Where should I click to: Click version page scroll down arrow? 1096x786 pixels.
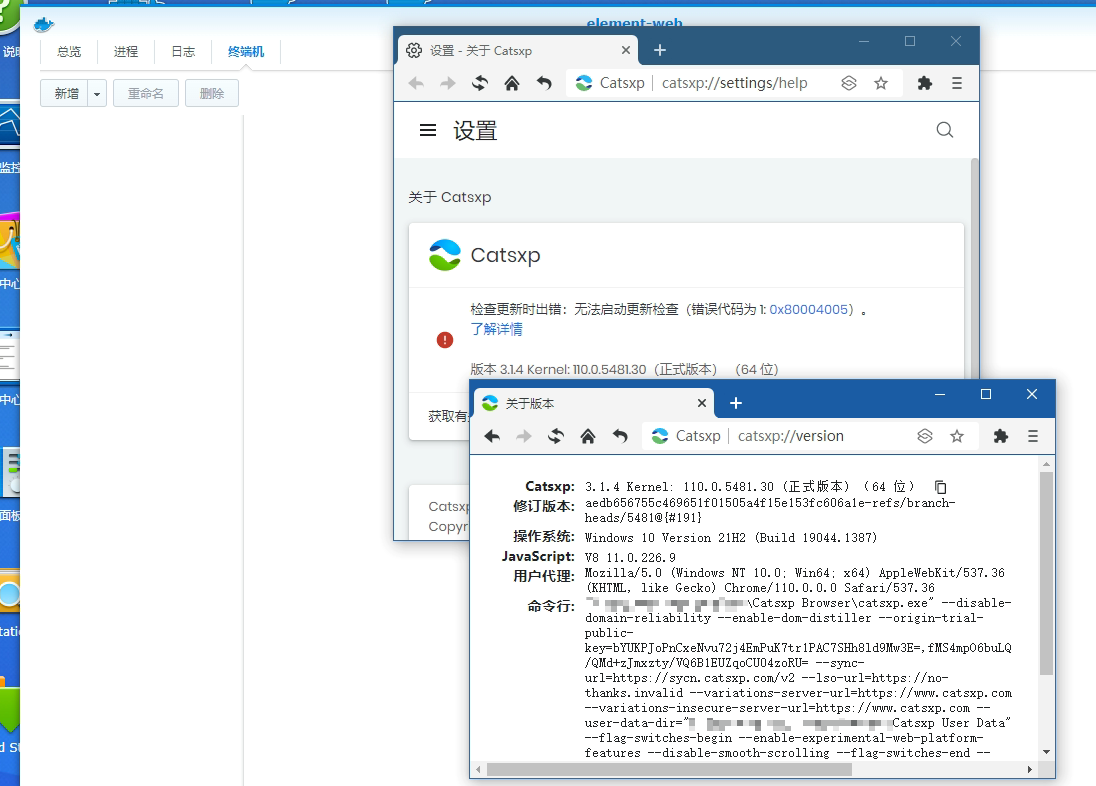[x=1046, y=752]
